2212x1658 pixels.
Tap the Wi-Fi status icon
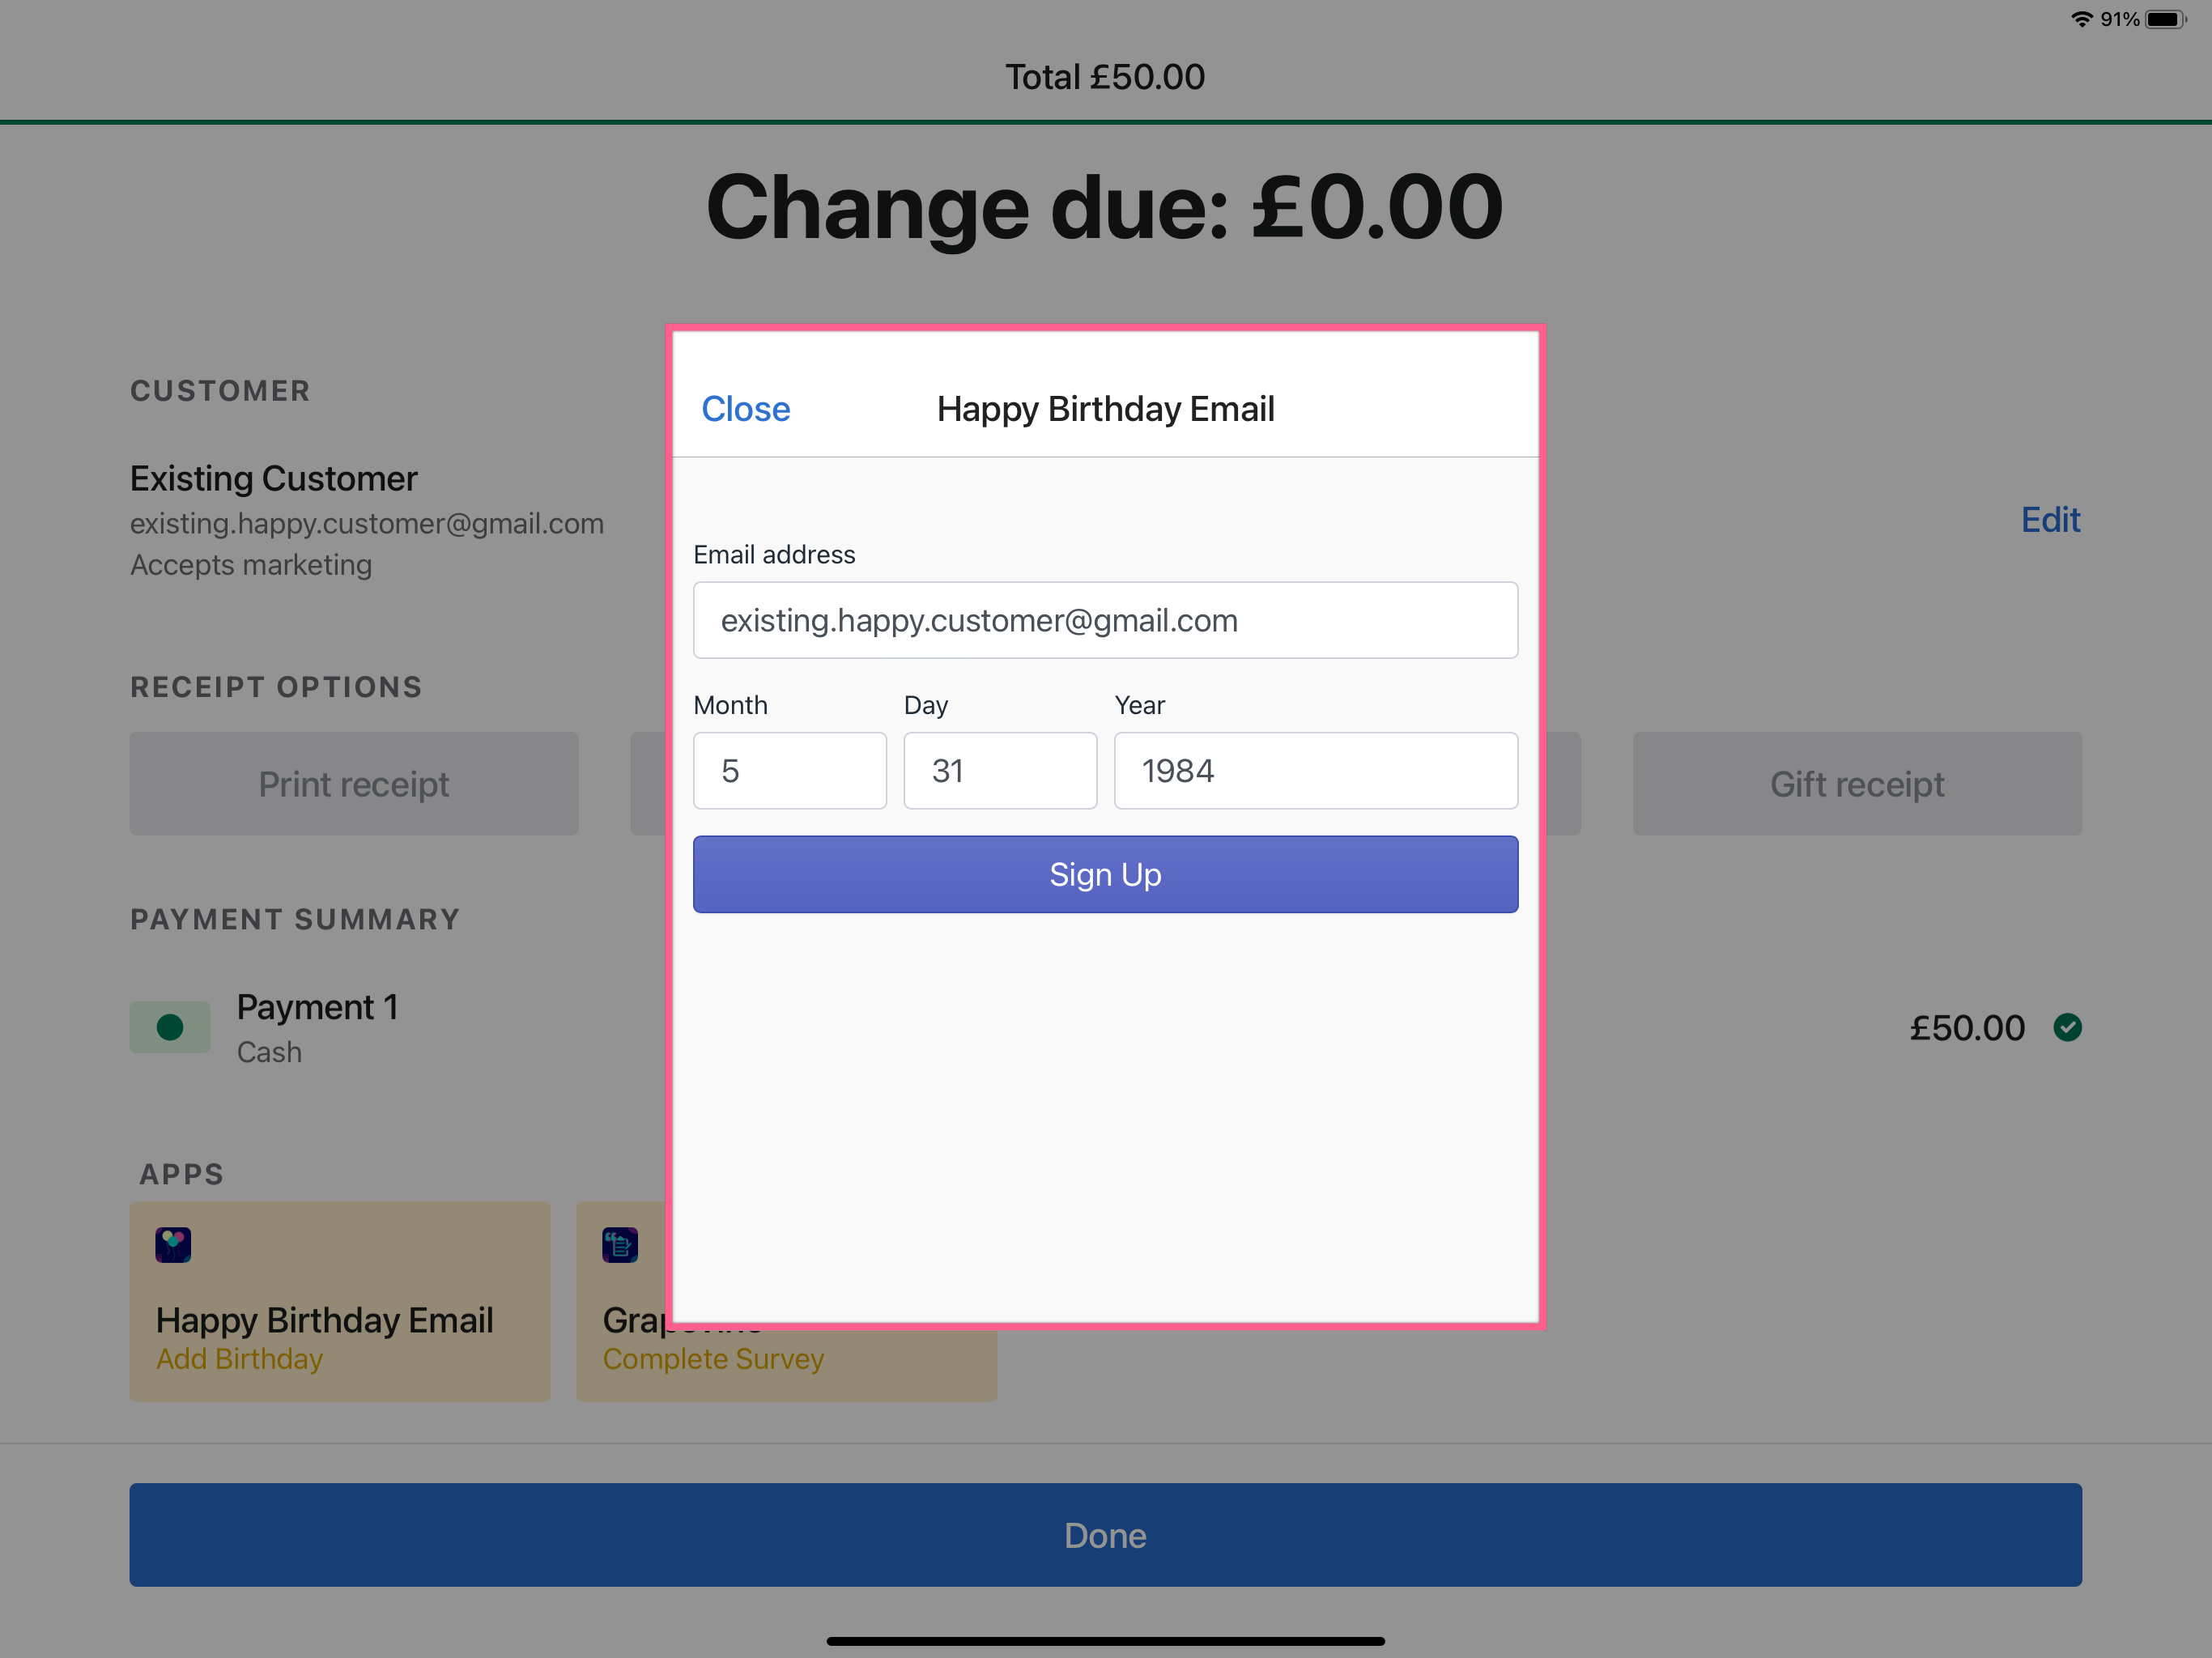click(x=2081, y=20)
